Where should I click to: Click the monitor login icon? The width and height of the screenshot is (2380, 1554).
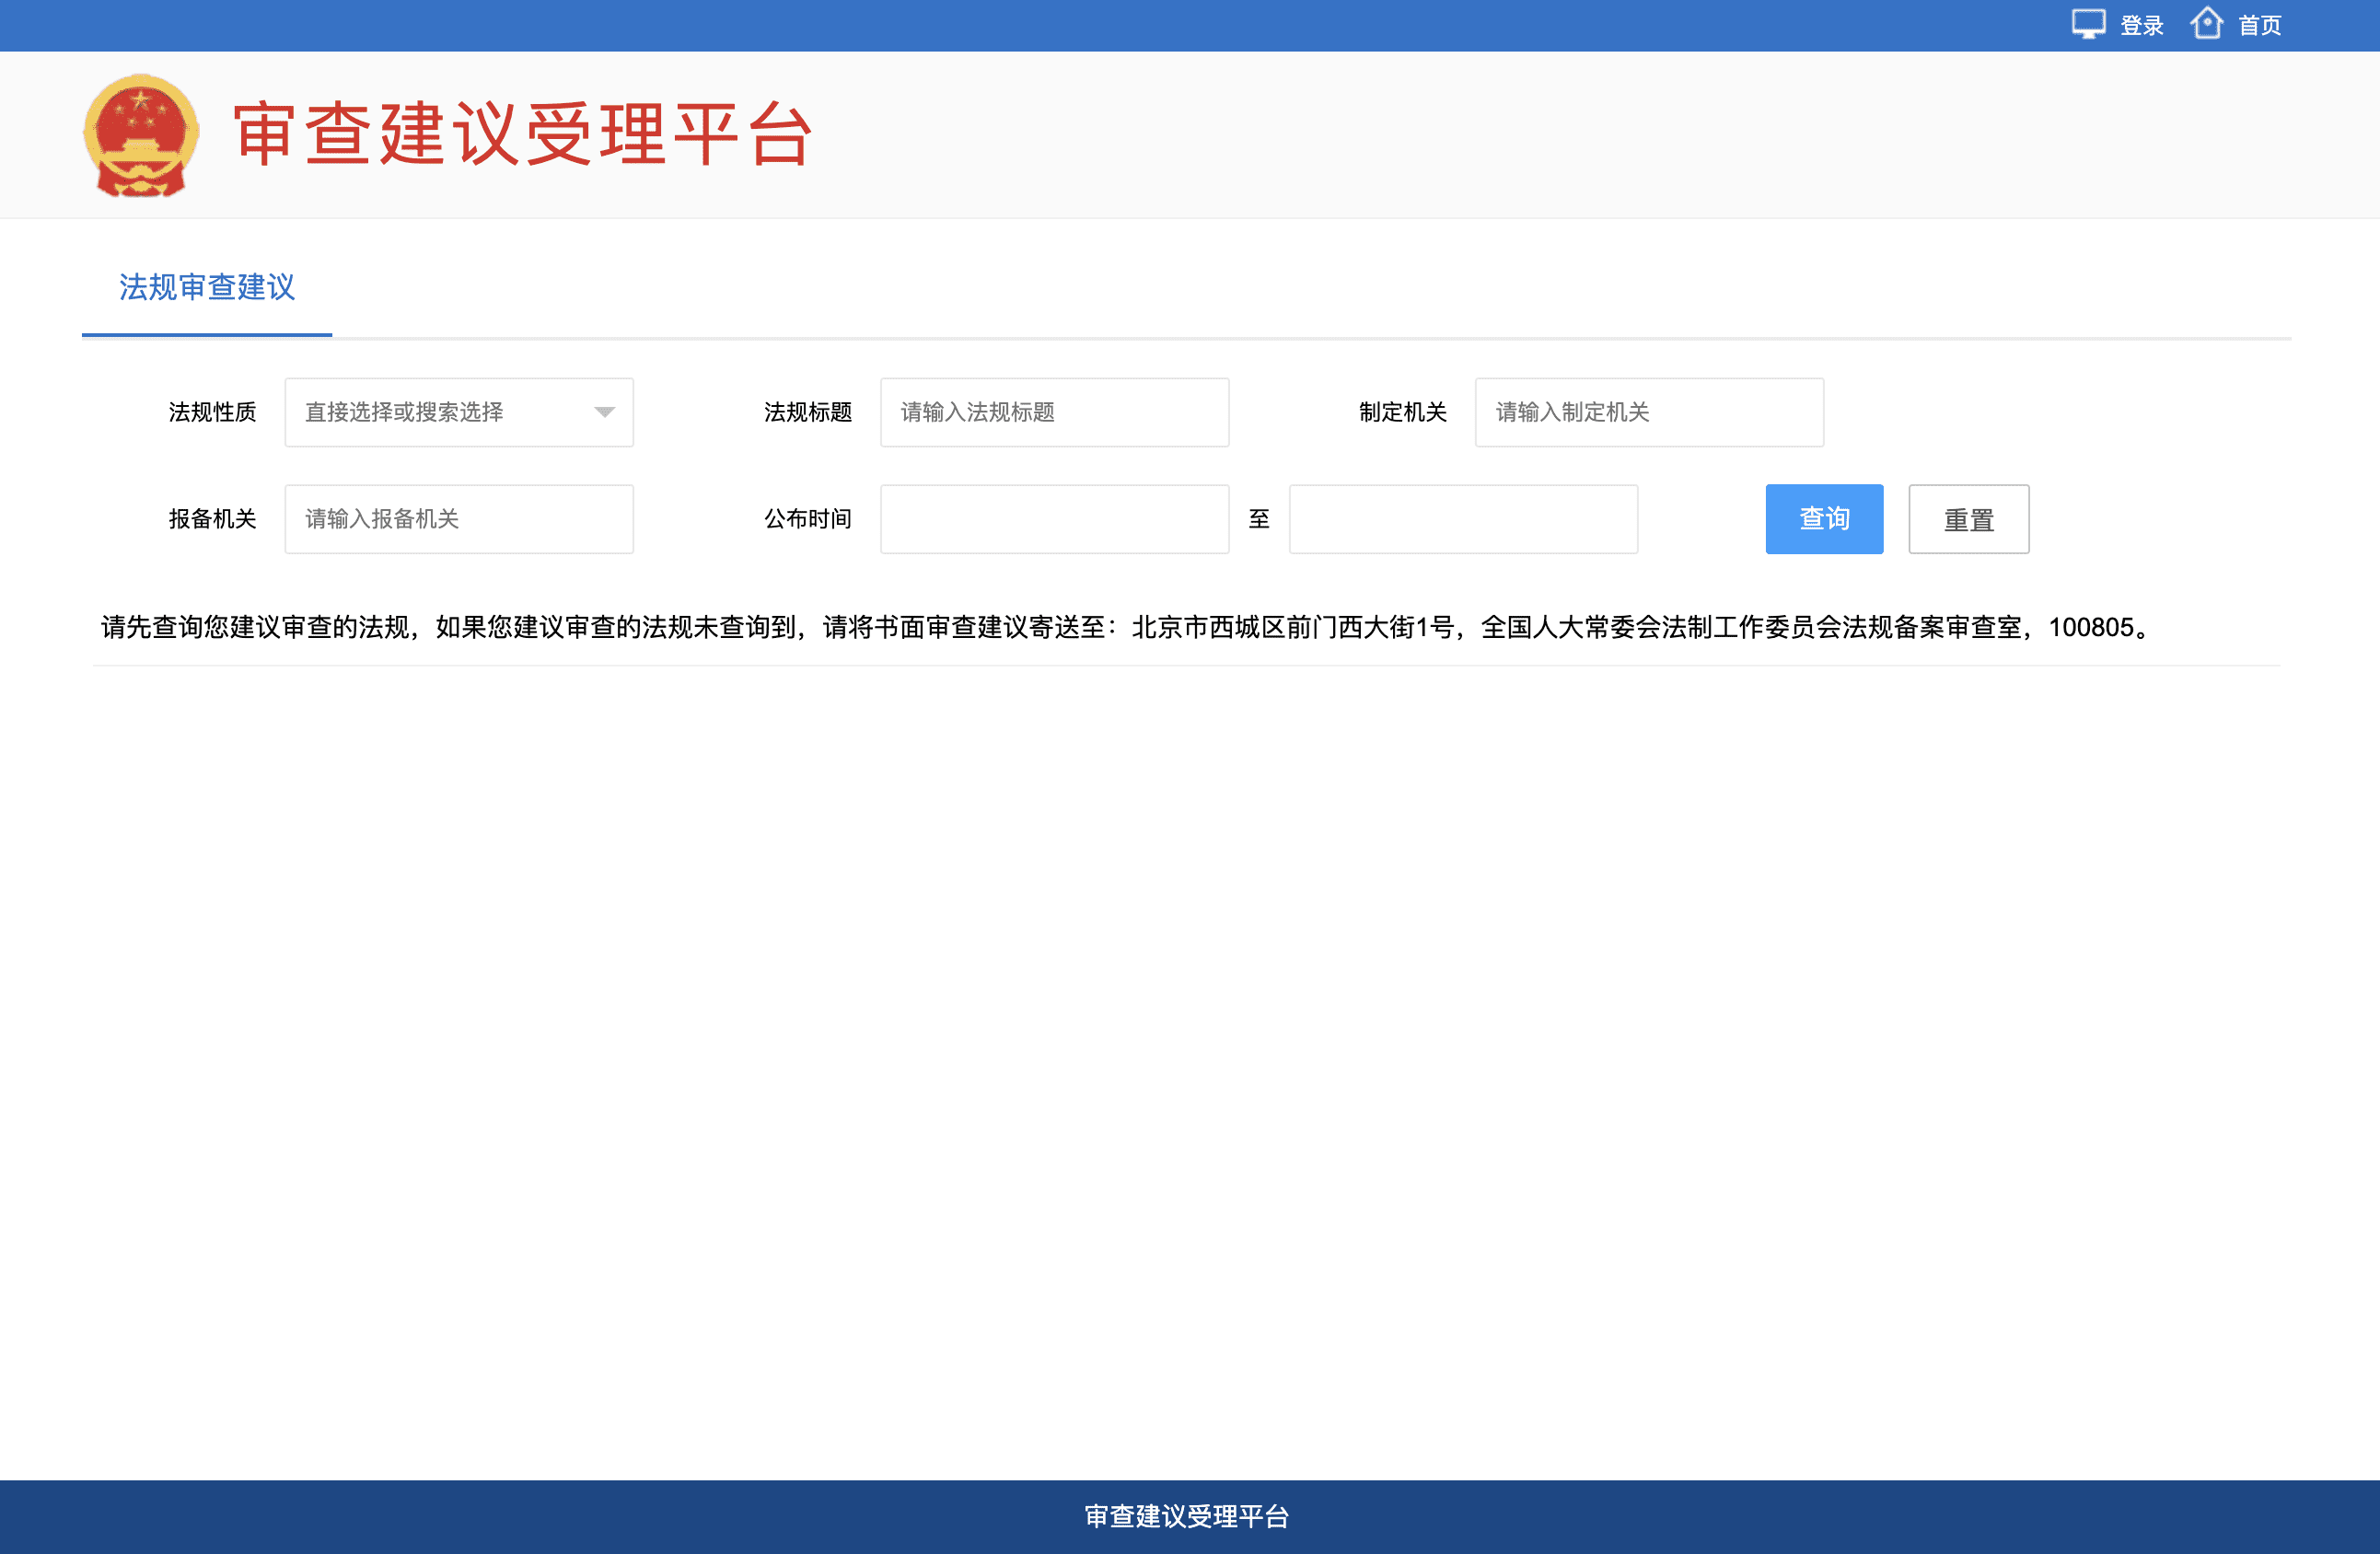pos(2088,24)
